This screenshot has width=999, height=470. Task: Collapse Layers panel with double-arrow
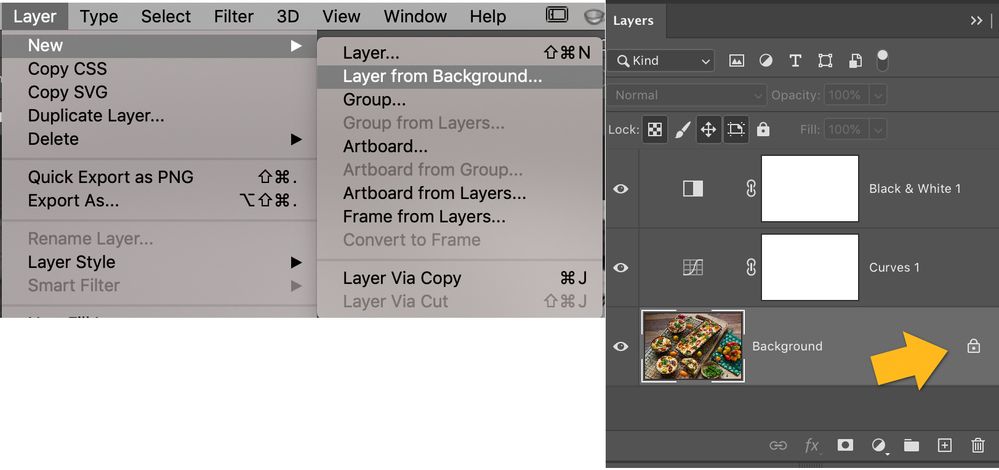coord(976,20)
